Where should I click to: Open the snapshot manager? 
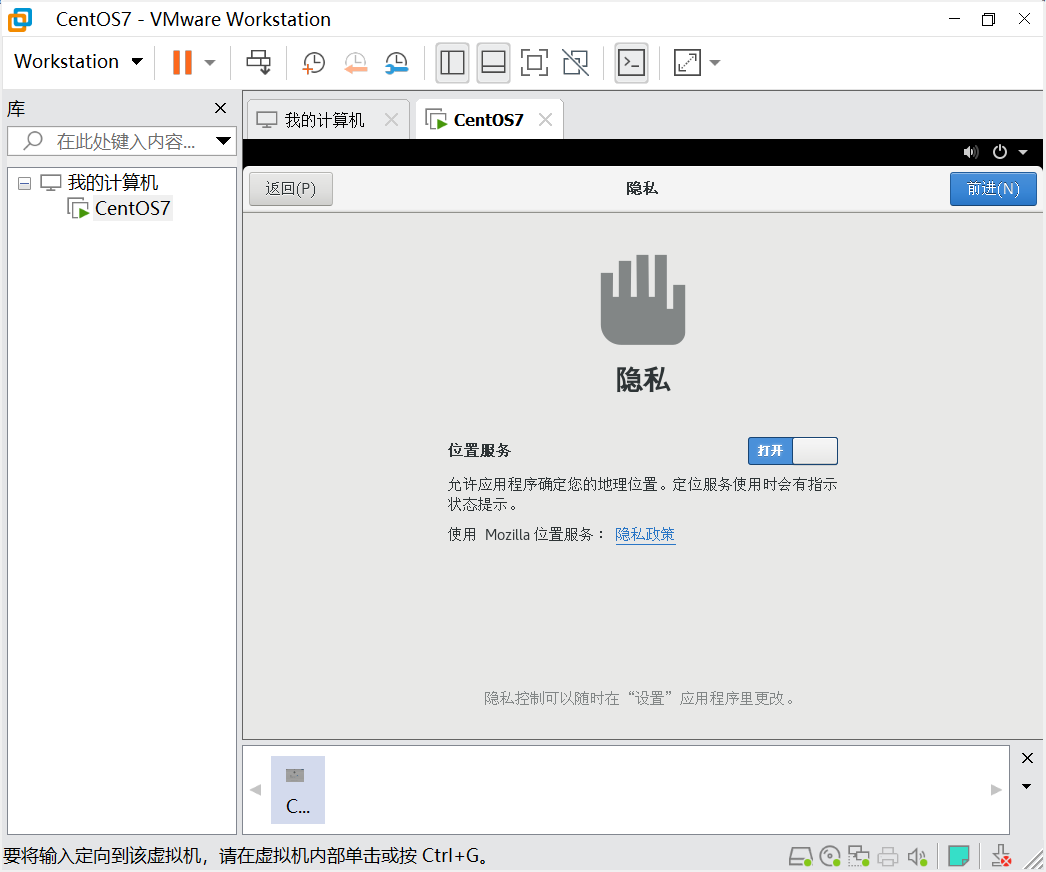[397, 63]
